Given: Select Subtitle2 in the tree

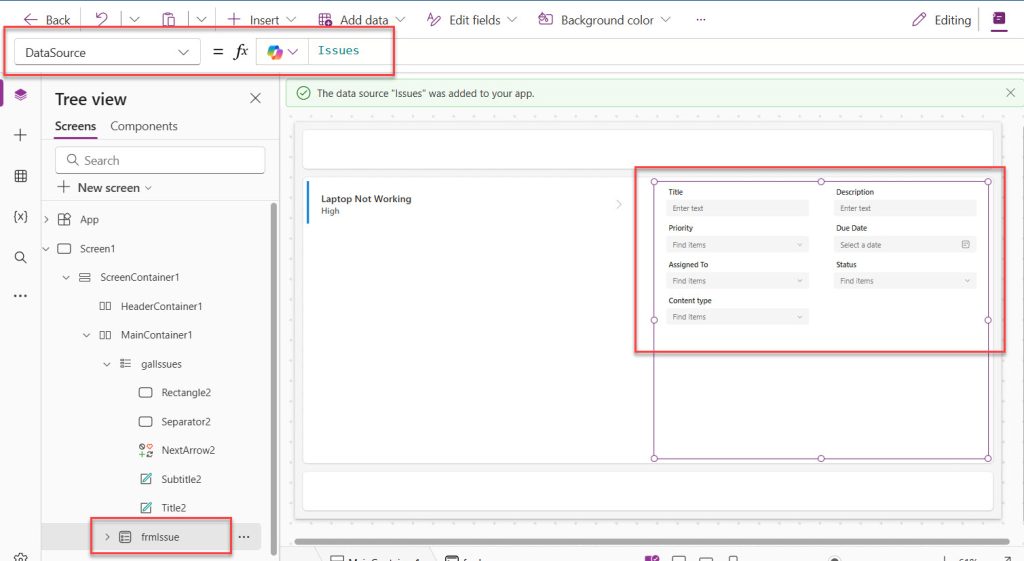Looking at the screenshot, I should 181,479.
